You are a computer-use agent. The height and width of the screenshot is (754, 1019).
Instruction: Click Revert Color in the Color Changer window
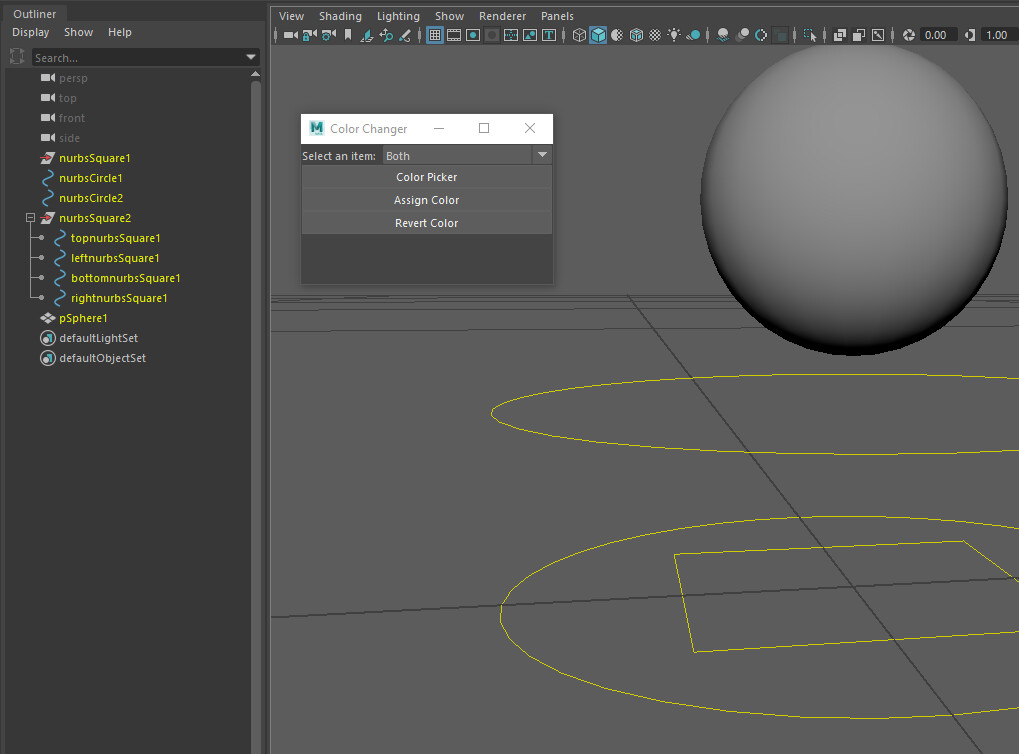pyautogui.click(x=426, y=222)
